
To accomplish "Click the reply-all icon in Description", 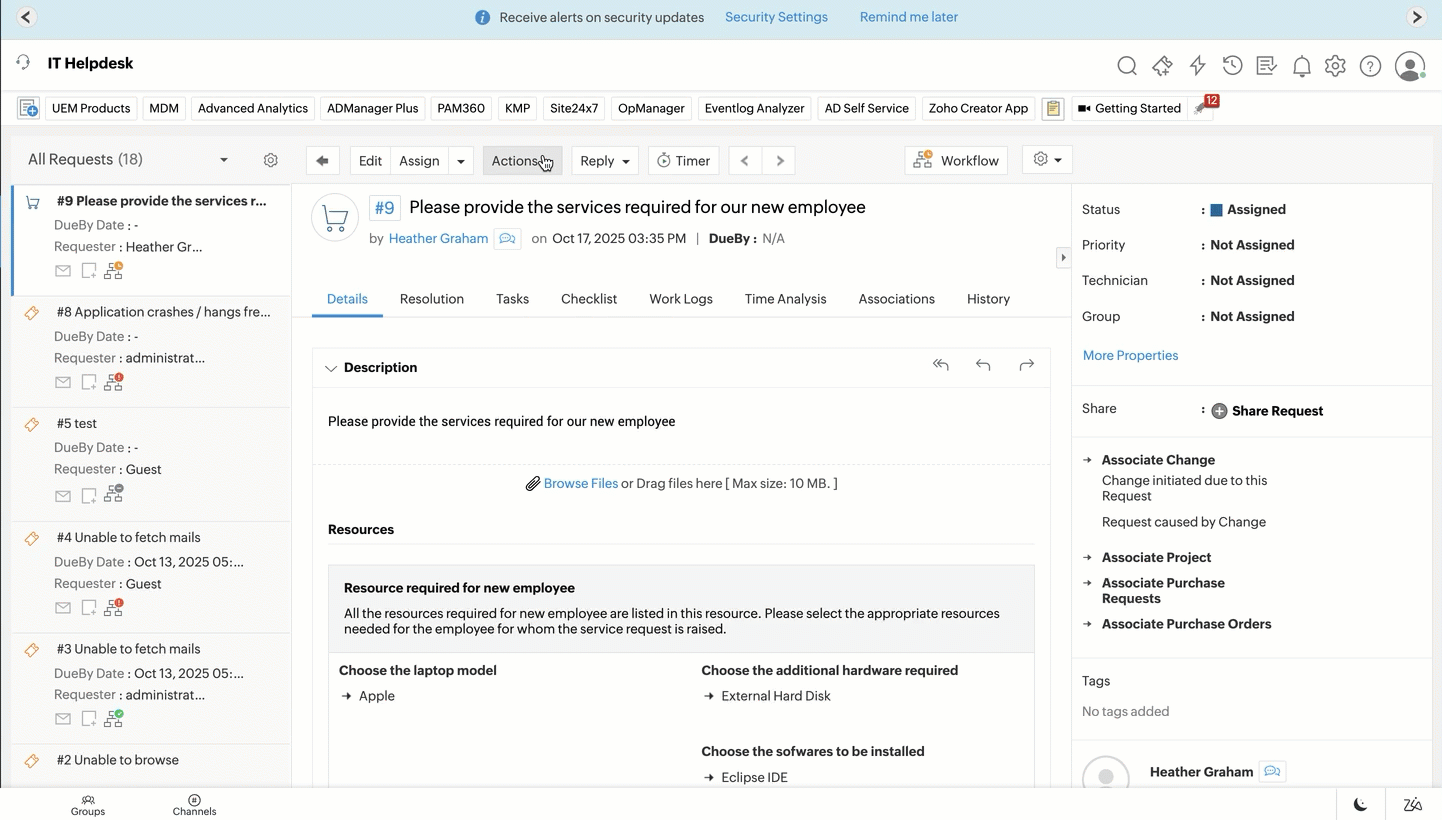I will [x=940, y=365].
